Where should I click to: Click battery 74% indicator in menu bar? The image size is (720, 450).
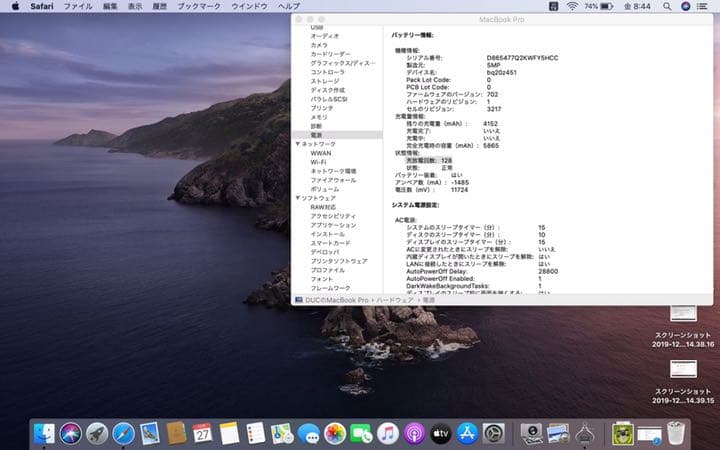598,6
